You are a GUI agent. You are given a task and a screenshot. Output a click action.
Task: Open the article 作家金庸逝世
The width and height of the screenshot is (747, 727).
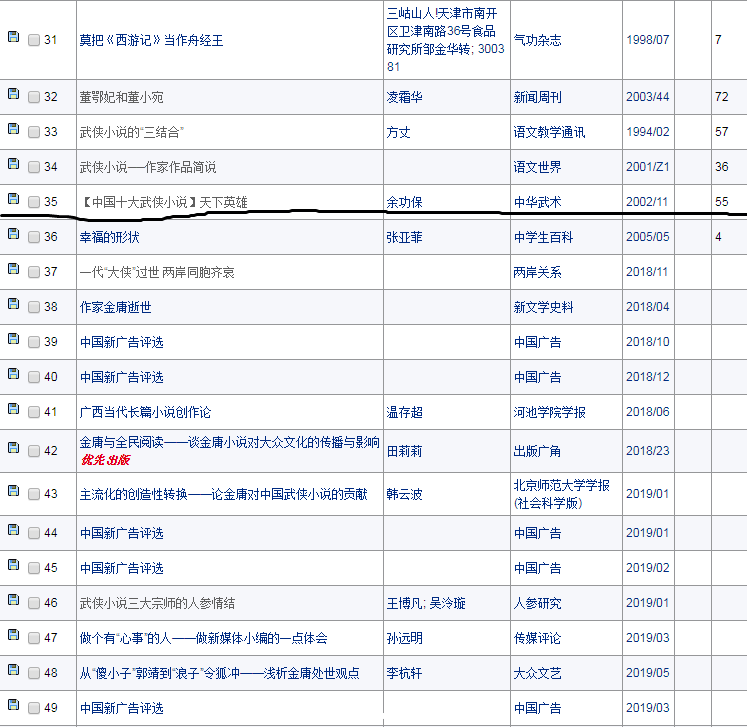118,307
